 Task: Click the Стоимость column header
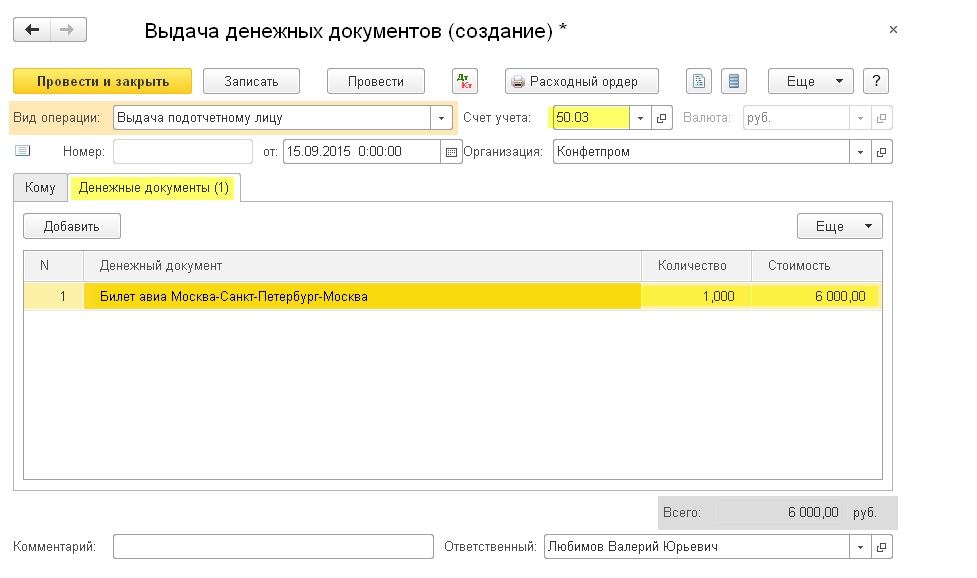pyautogui.click(x=816, y=266)
